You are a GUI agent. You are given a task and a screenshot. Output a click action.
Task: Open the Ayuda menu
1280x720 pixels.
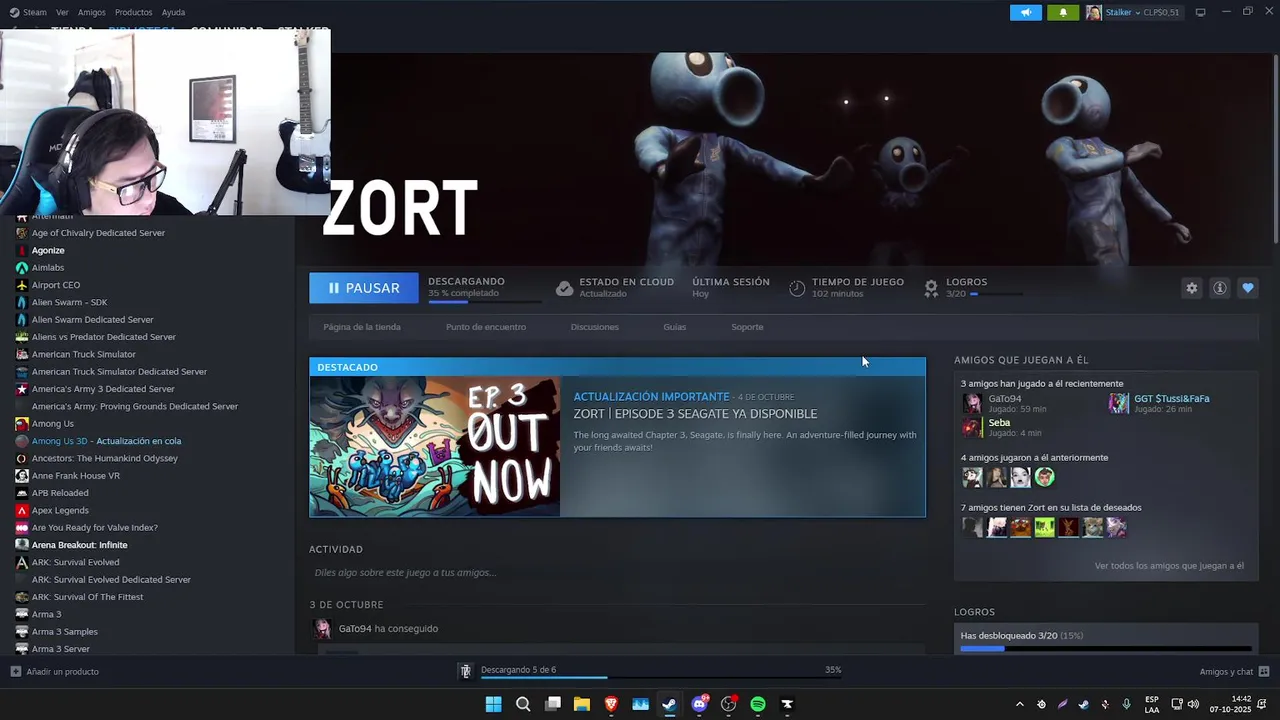pos(173,12)
